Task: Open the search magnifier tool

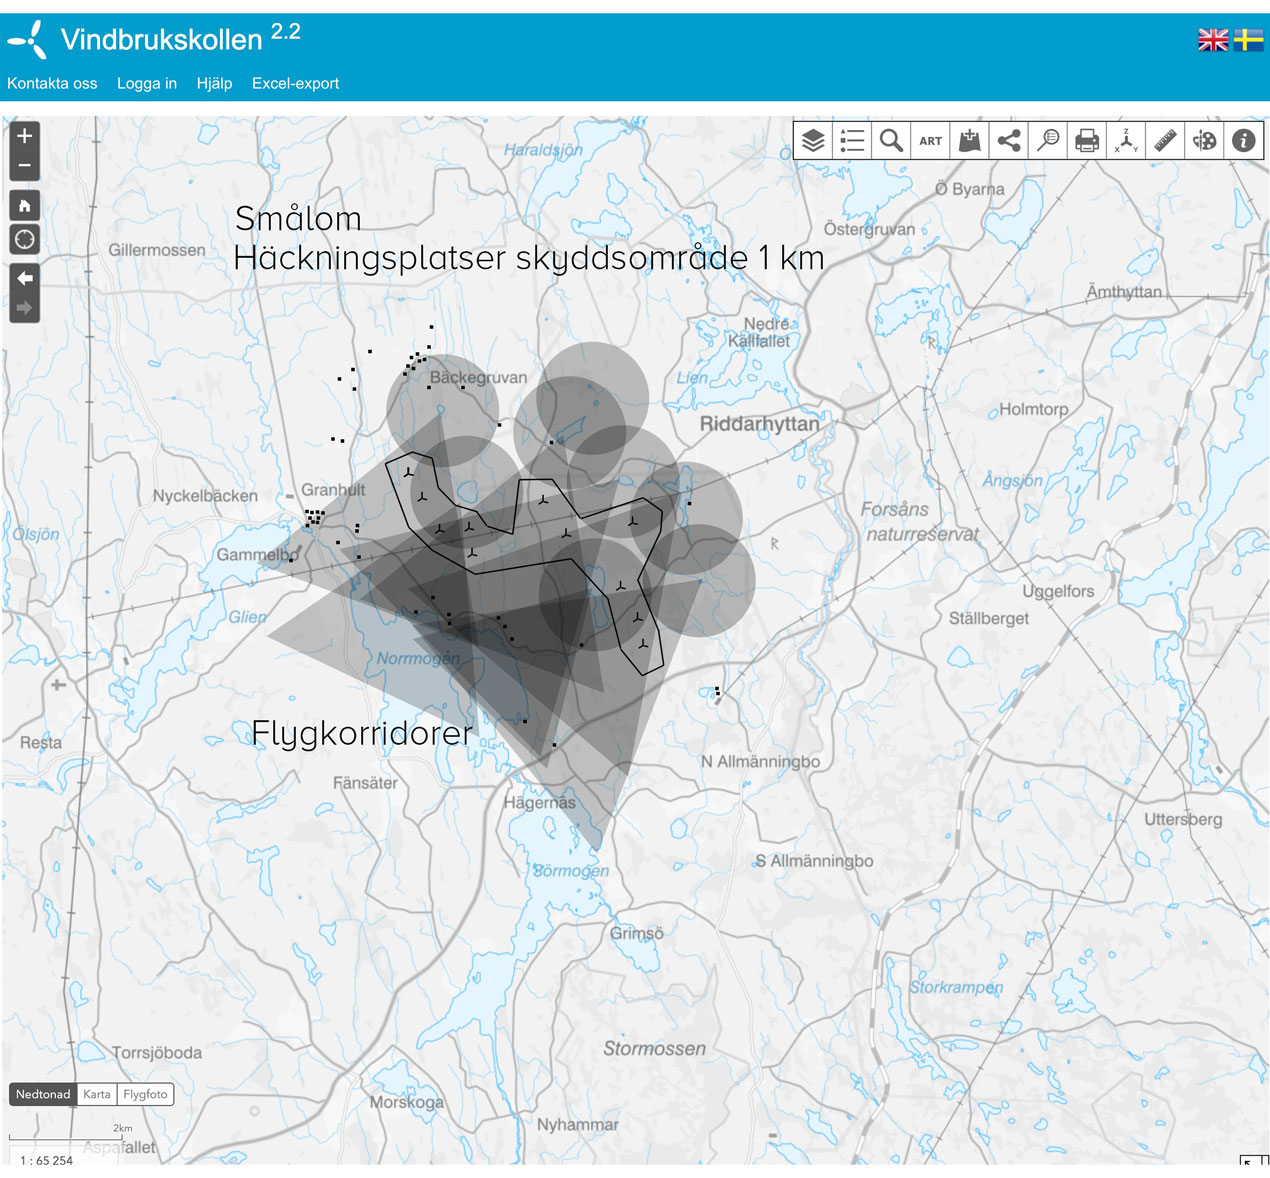Action: [891, 141]
